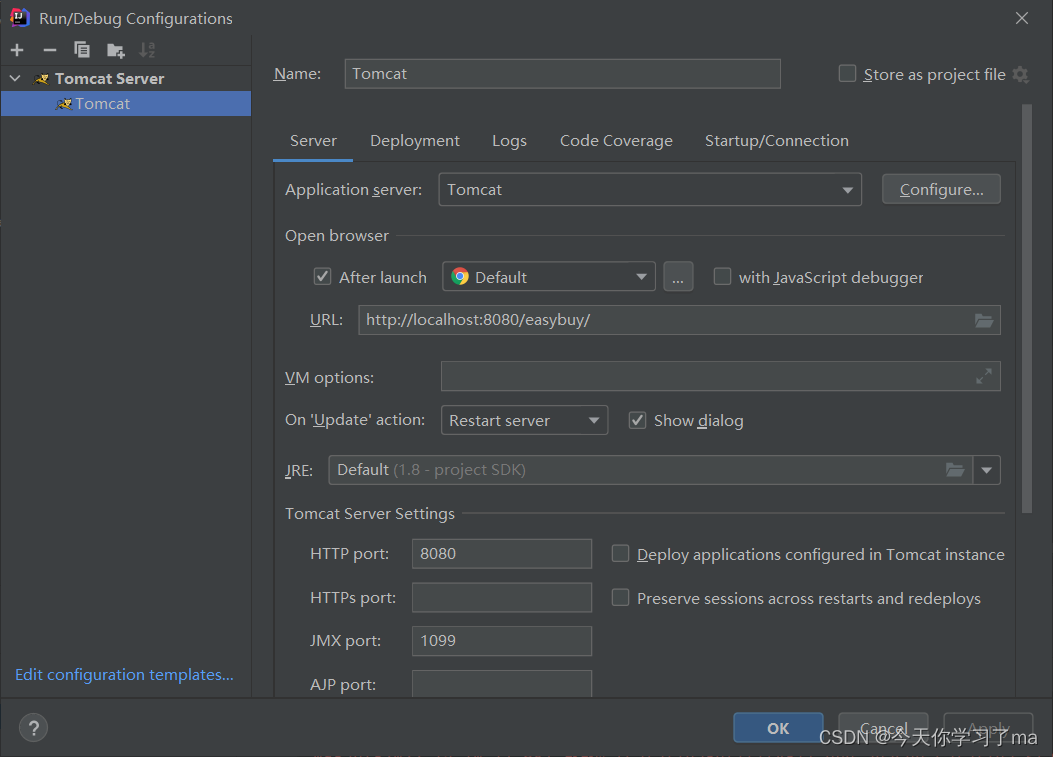Image resolution: width=1053 pixels, height=757 pixels.
Task: Open the Code Coverage tab
Action: [x=615, y=140]
